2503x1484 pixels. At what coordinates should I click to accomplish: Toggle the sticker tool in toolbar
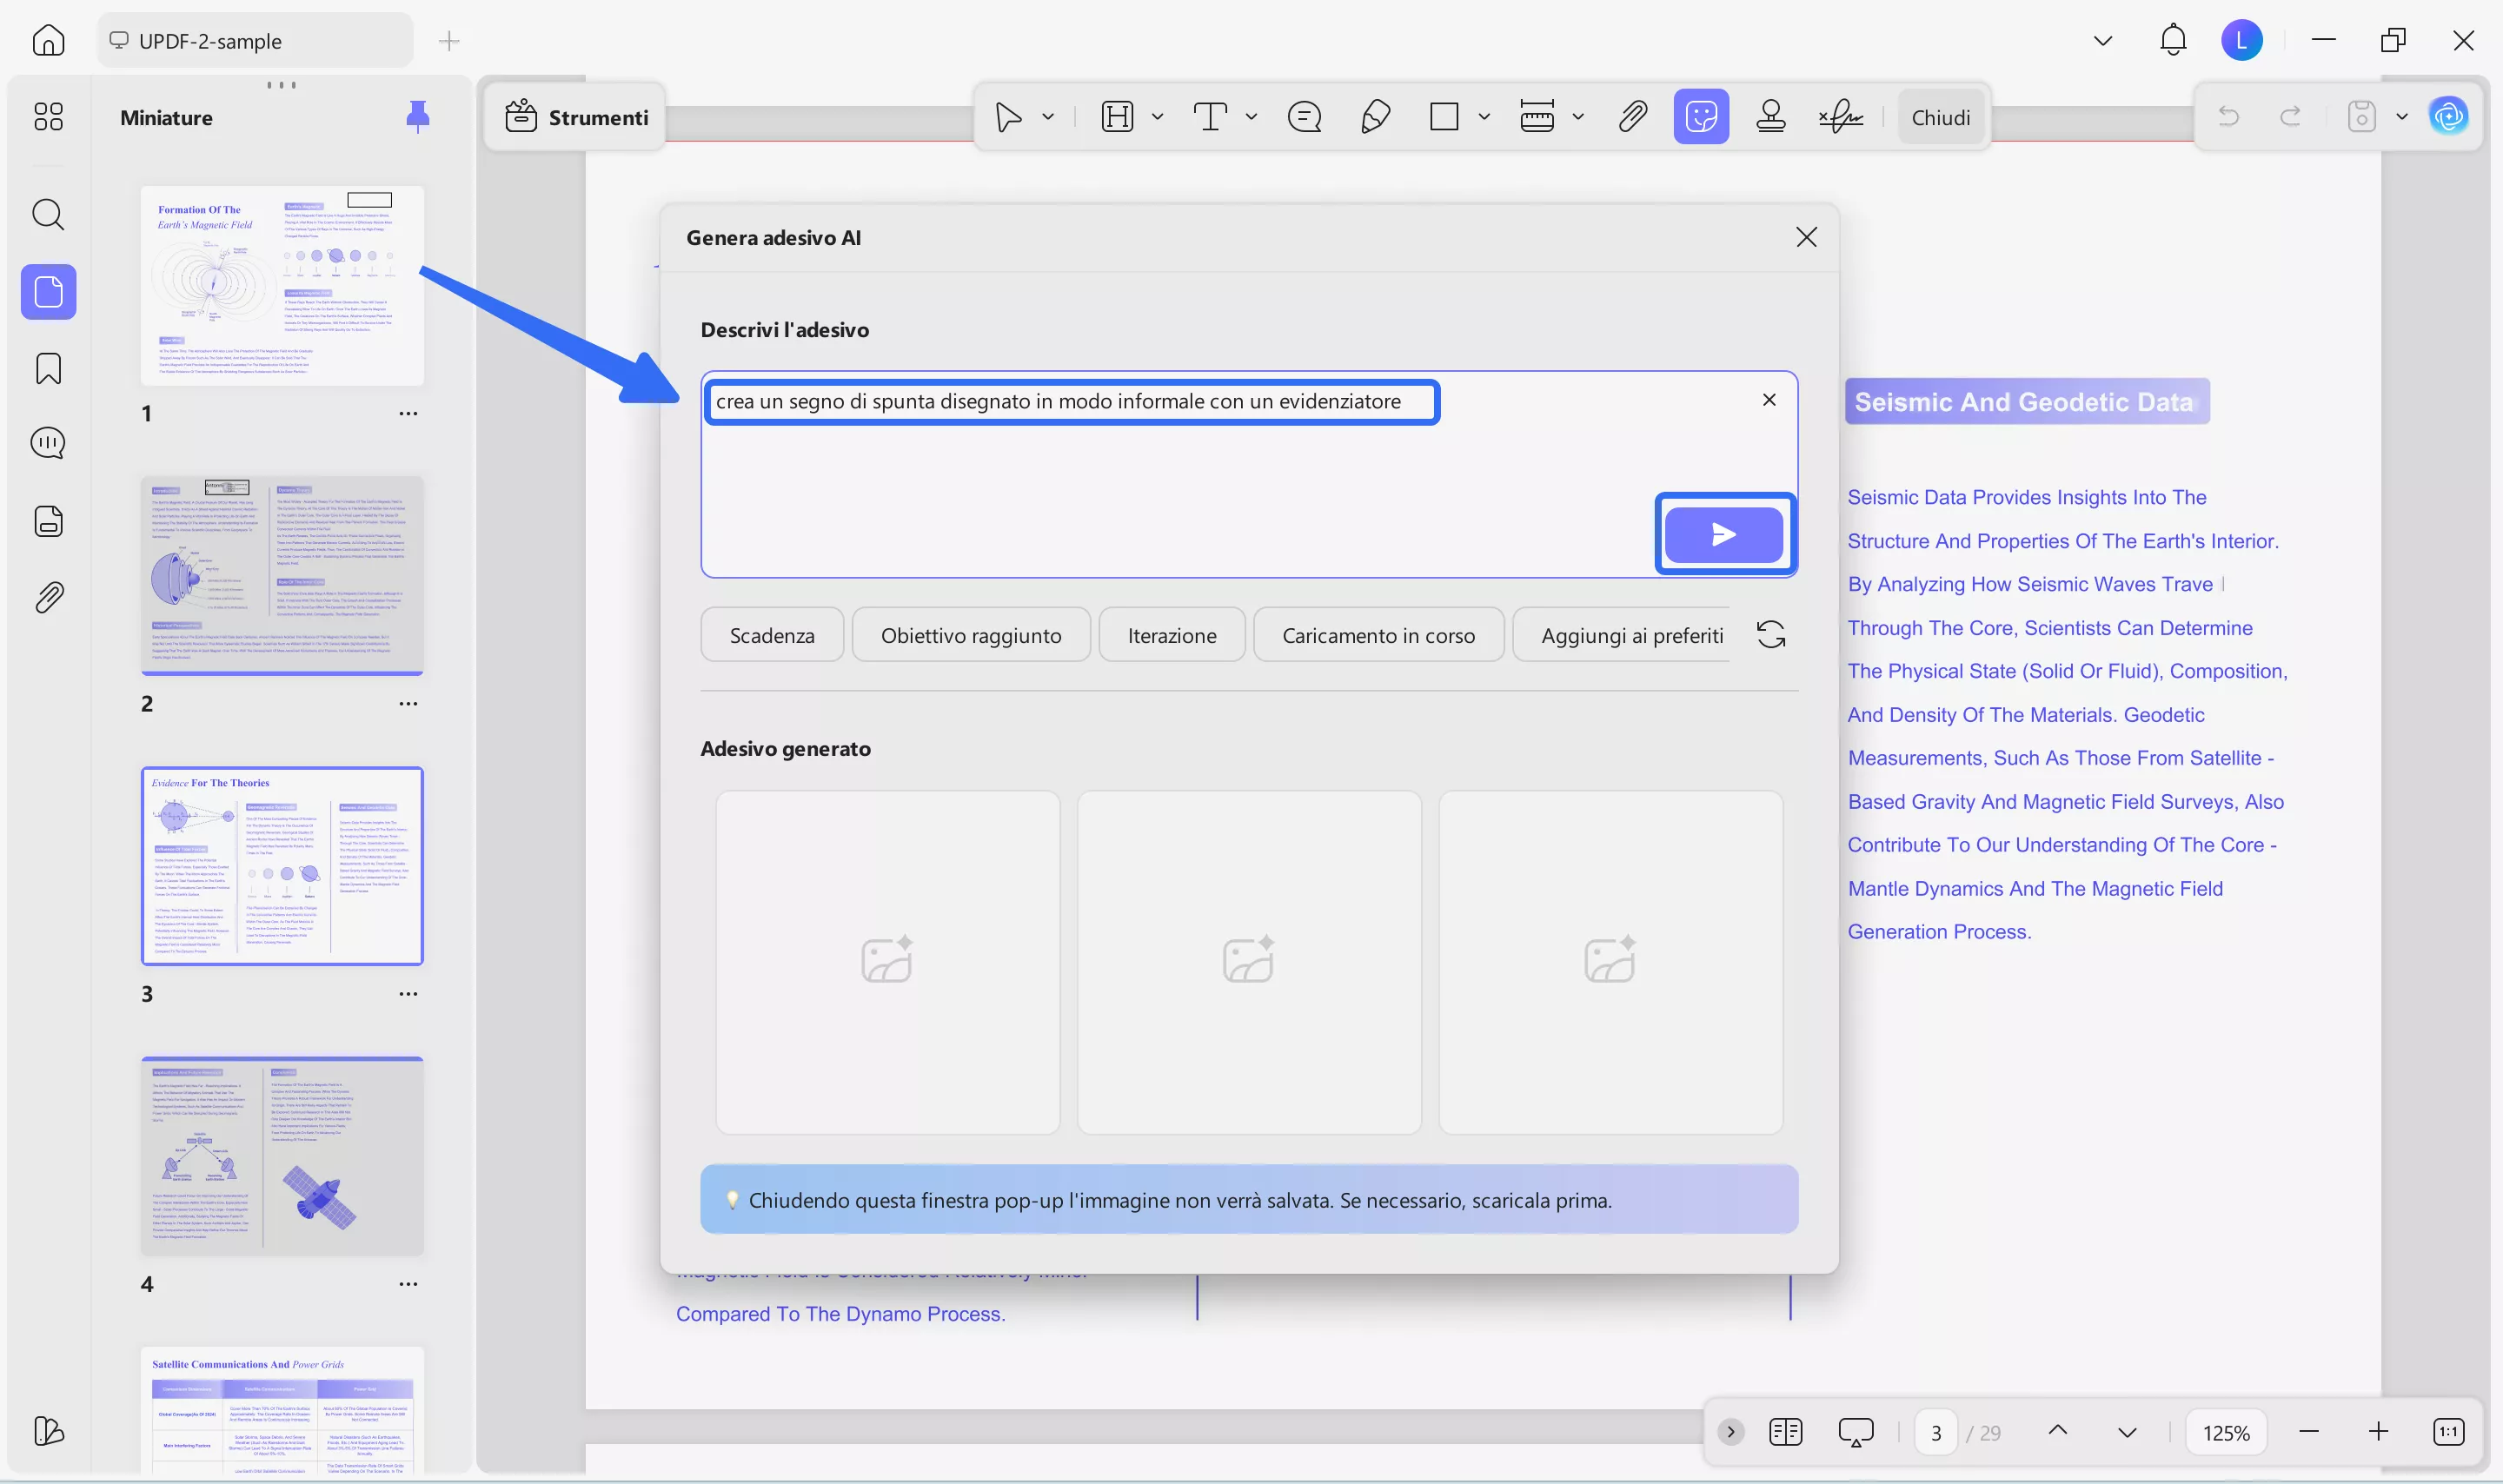1701,117
